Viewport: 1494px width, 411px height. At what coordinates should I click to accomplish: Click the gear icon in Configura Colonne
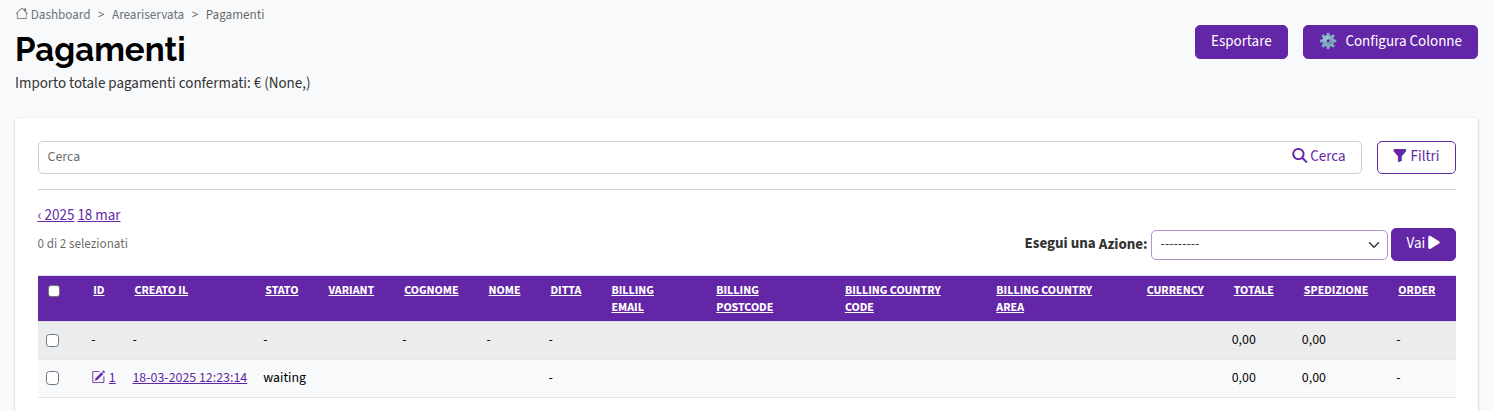click(1328, 42)
